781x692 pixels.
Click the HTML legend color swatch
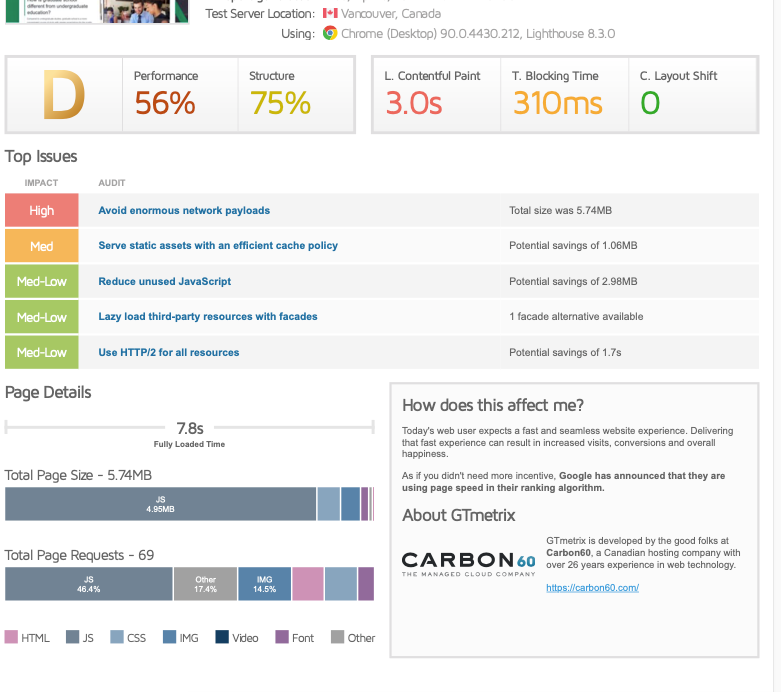pyautogui.click(x=11, y=637)
